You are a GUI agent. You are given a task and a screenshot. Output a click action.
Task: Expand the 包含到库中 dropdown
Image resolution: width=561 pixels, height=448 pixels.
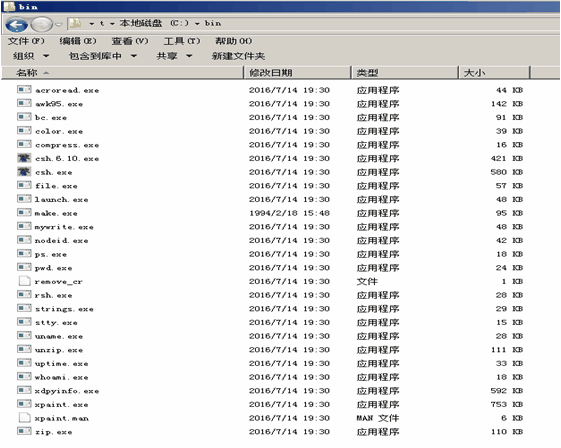pyautogui.click(x=103, y=56)
